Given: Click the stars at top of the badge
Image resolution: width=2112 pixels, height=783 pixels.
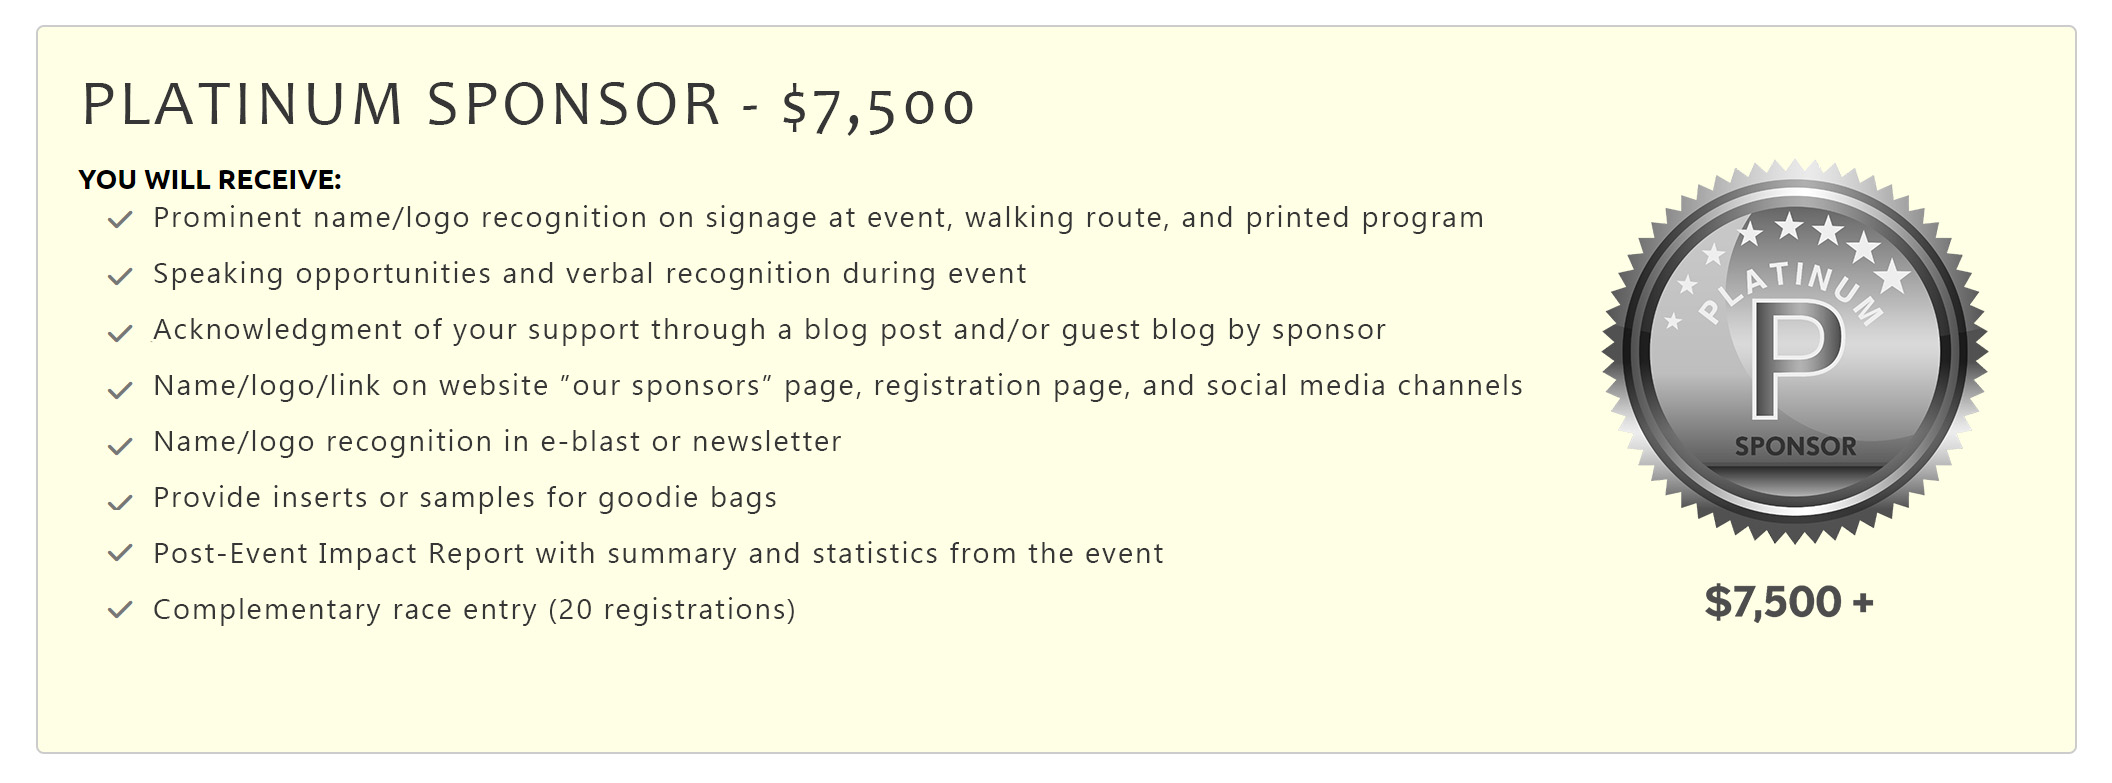Looking at the screenshot, I should tap(1808, 231).
